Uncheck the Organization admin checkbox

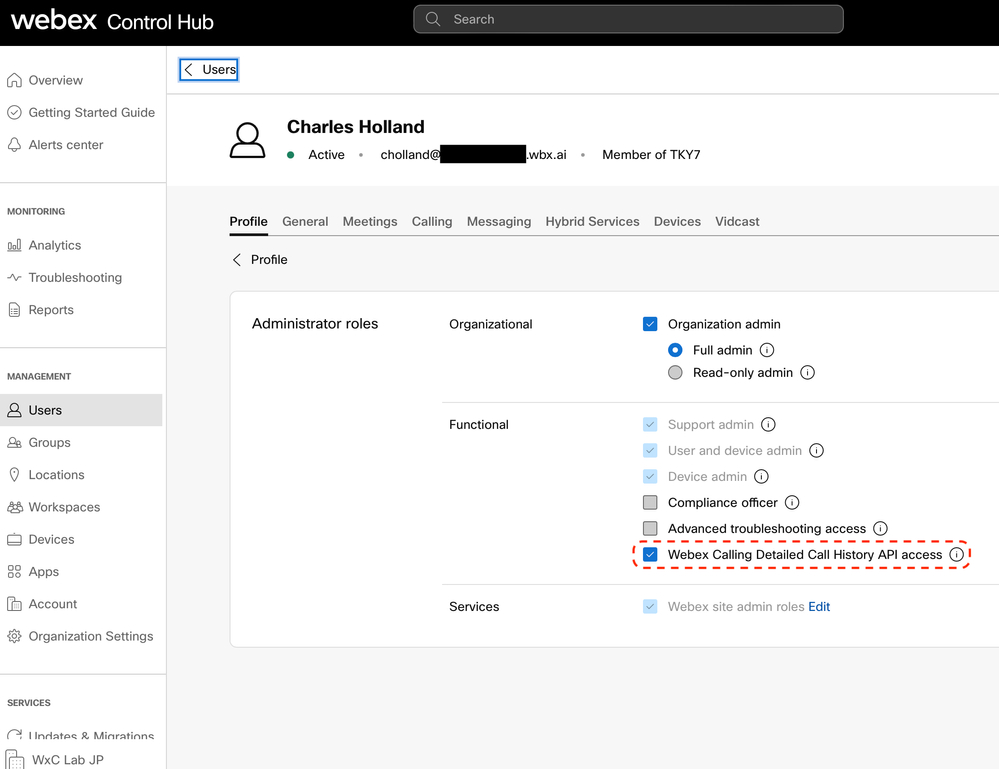coord(650,324)
